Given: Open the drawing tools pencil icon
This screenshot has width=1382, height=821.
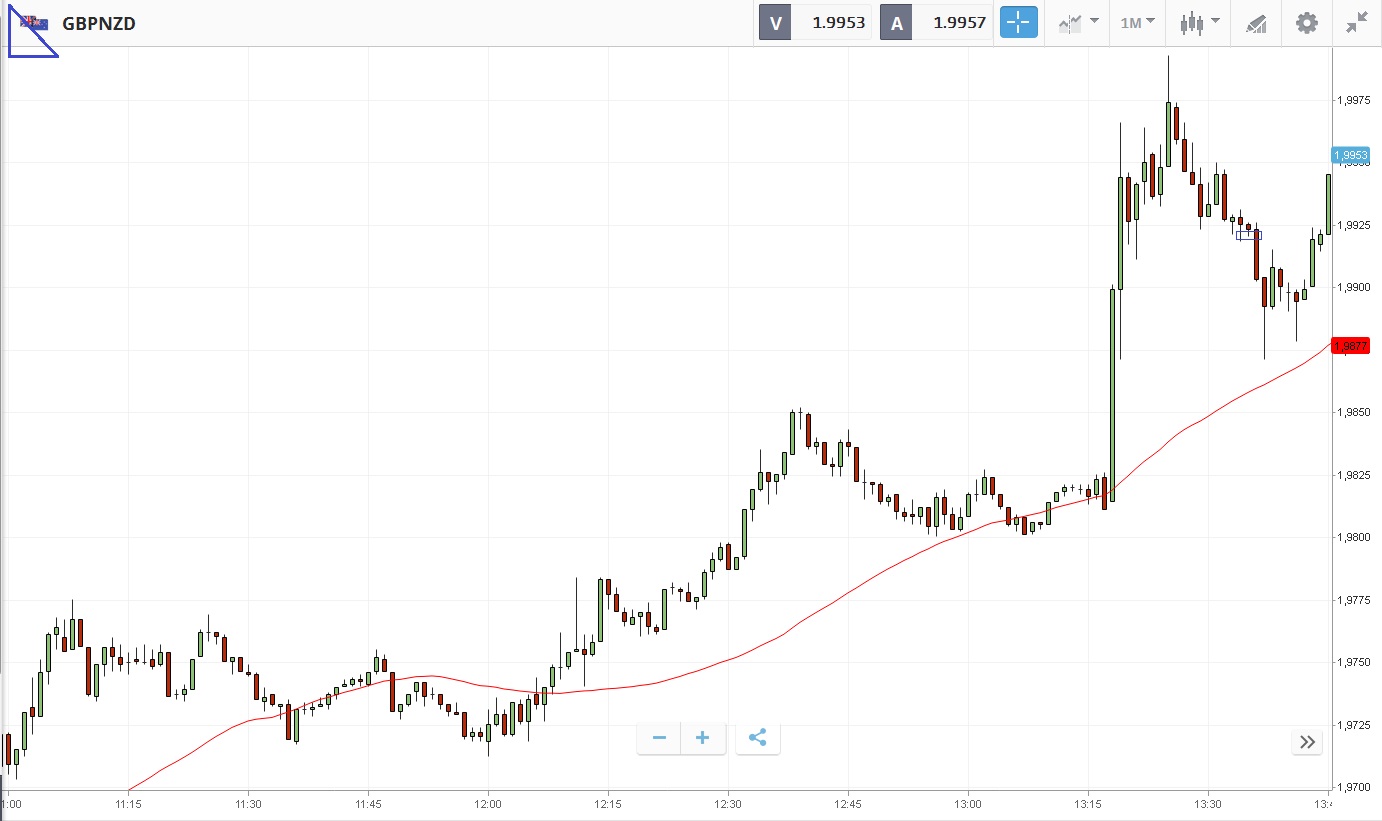Looking at the screenshot, I should 1256,23.
